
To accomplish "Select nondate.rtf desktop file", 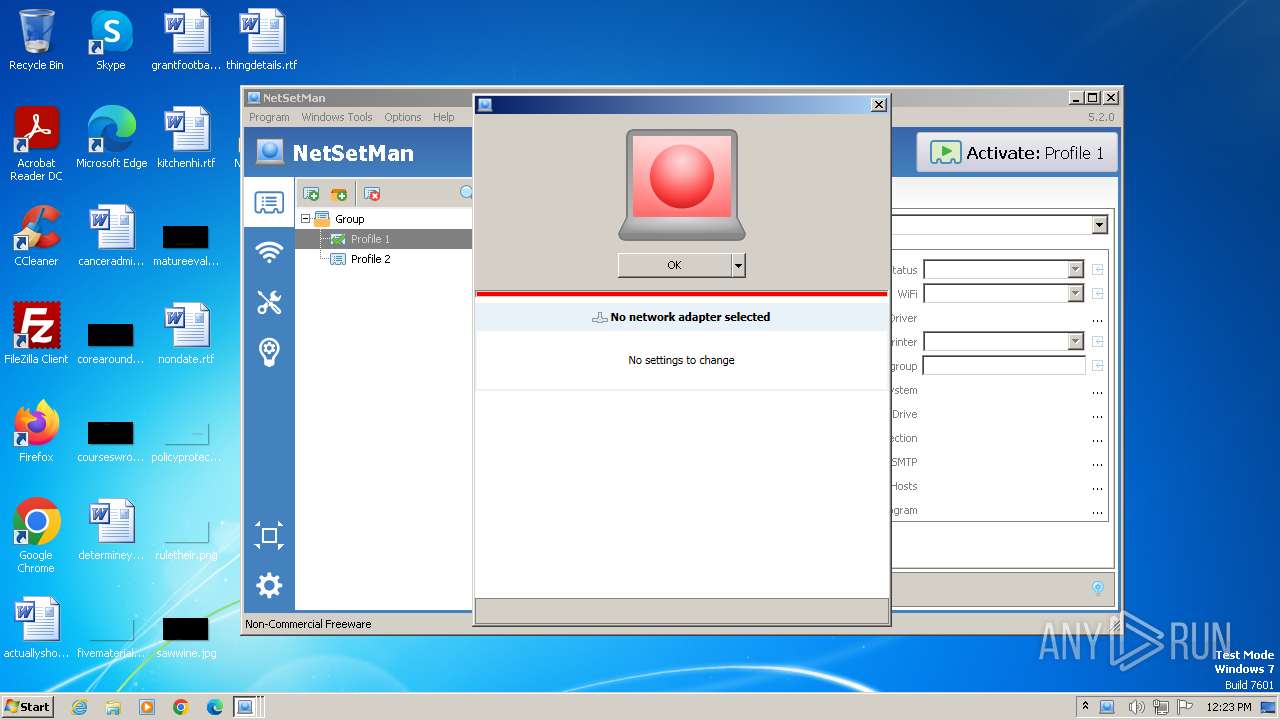I will (186, 334).
